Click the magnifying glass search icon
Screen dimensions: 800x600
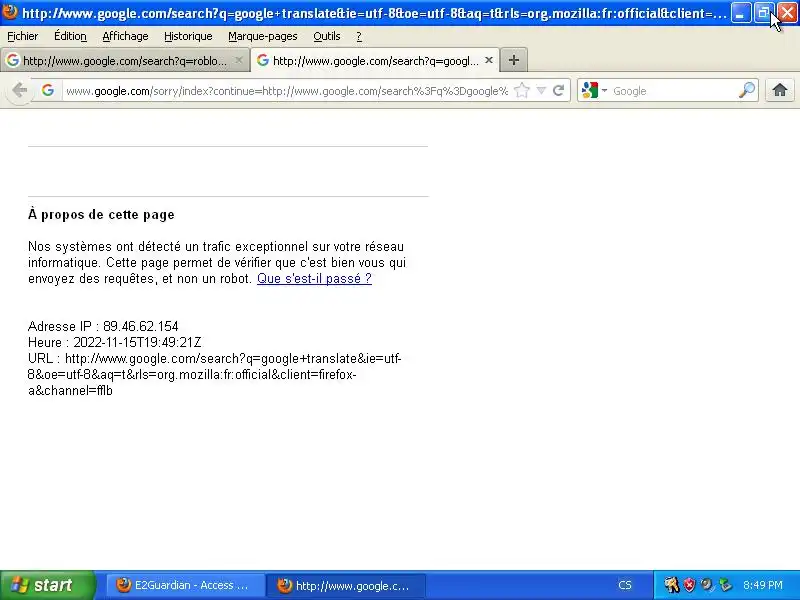746,91
